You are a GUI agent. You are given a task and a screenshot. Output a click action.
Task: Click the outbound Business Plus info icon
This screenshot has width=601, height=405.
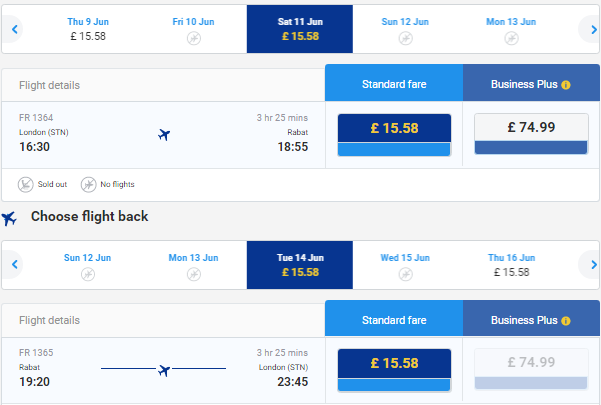[566, 85]
